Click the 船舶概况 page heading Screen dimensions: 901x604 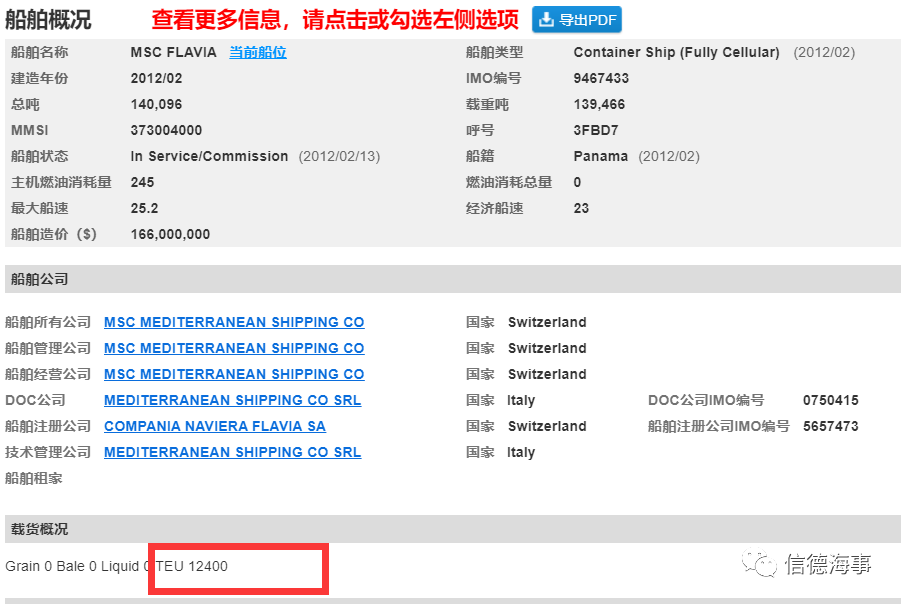[48, 20]
